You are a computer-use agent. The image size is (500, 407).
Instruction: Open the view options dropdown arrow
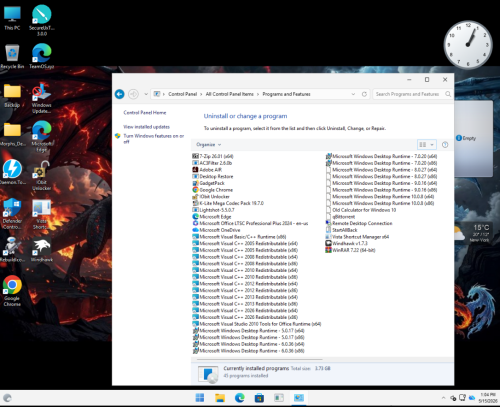coord(432,145)
